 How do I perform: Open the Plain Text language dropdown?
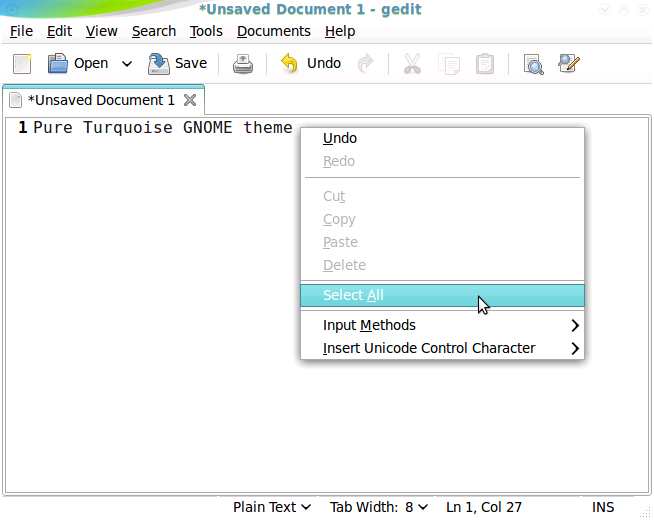point(272,507)
